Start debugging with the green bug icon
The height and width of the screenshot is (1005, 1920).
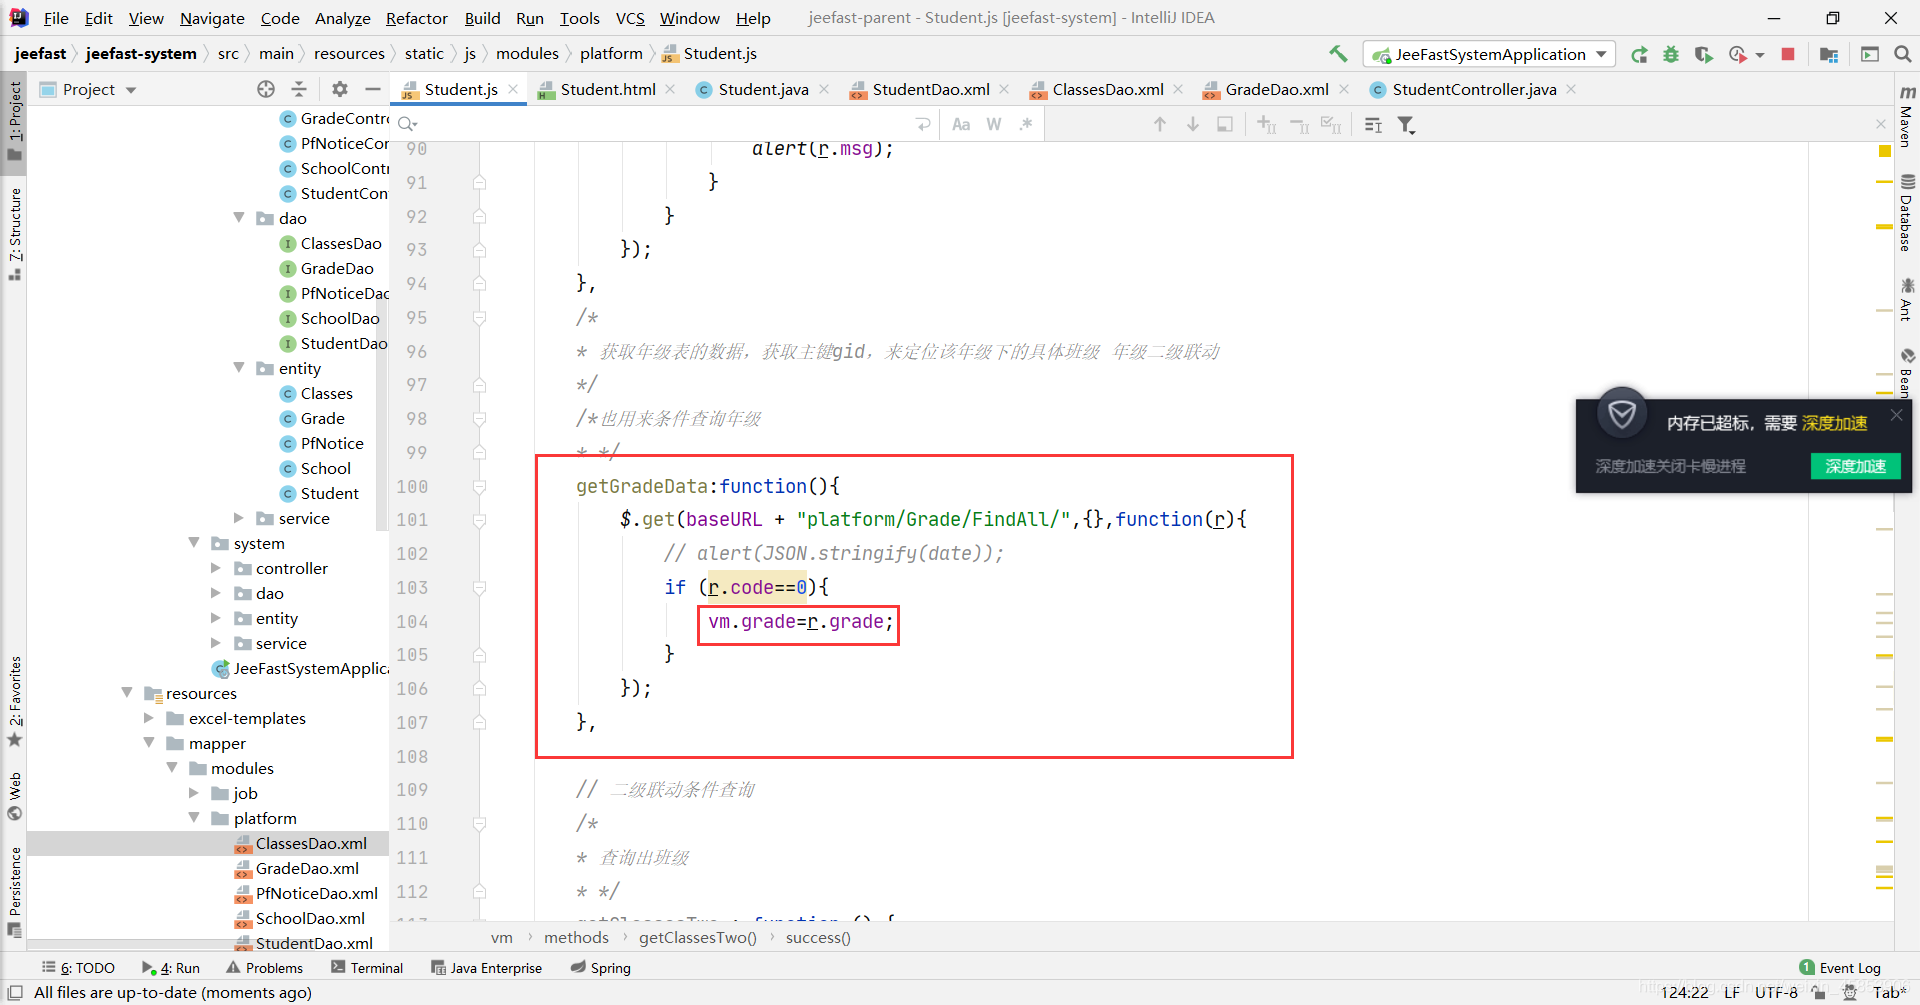pyautogui.click(x=1671, y=54)
